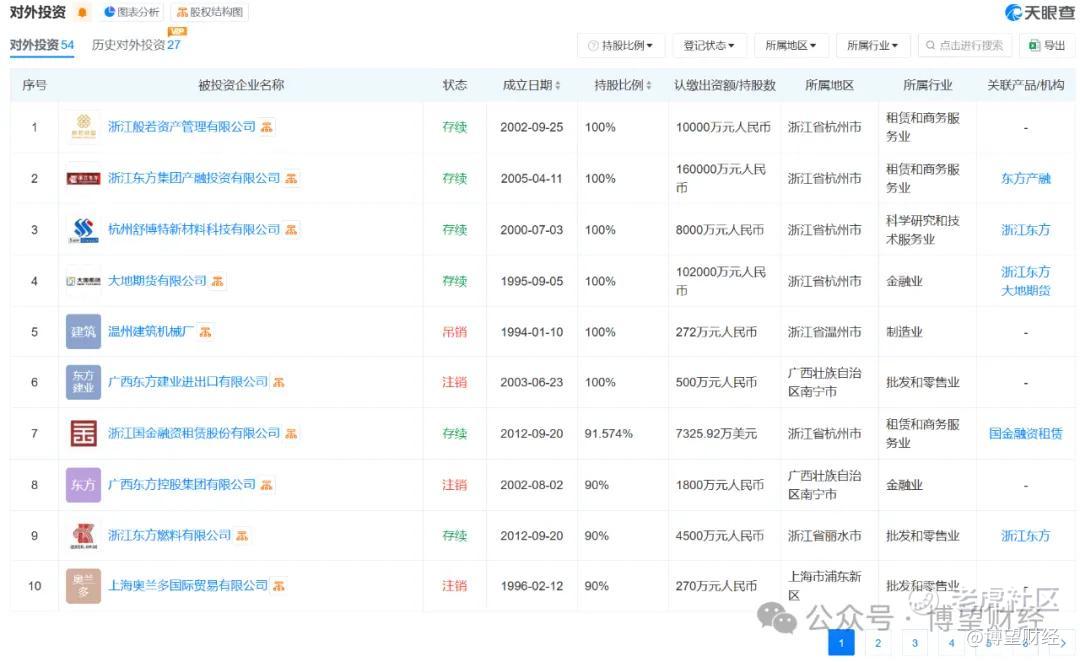Go to page 2 of results

(x=878, y=643)
